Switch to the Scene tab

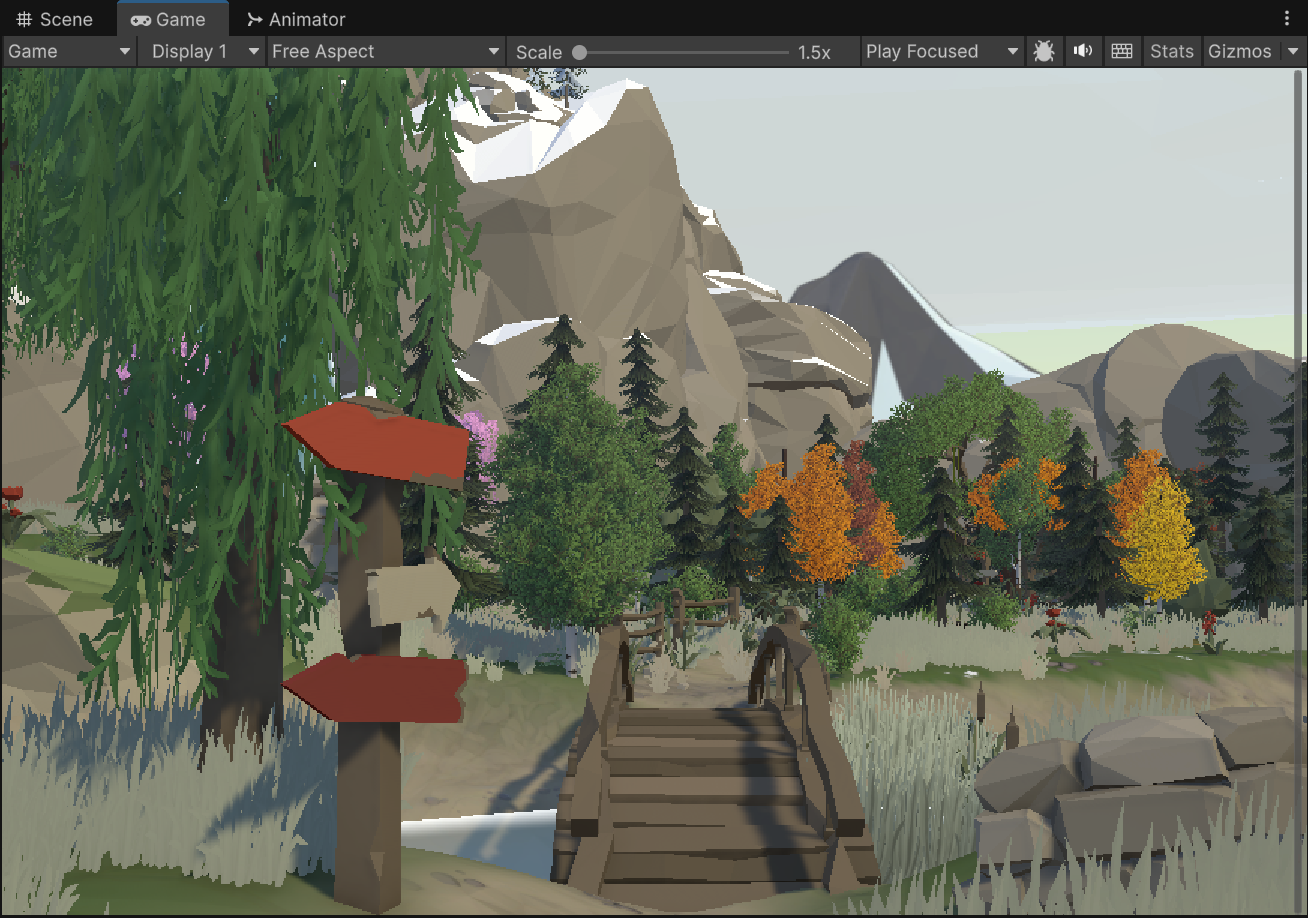[x=56, y=20]
